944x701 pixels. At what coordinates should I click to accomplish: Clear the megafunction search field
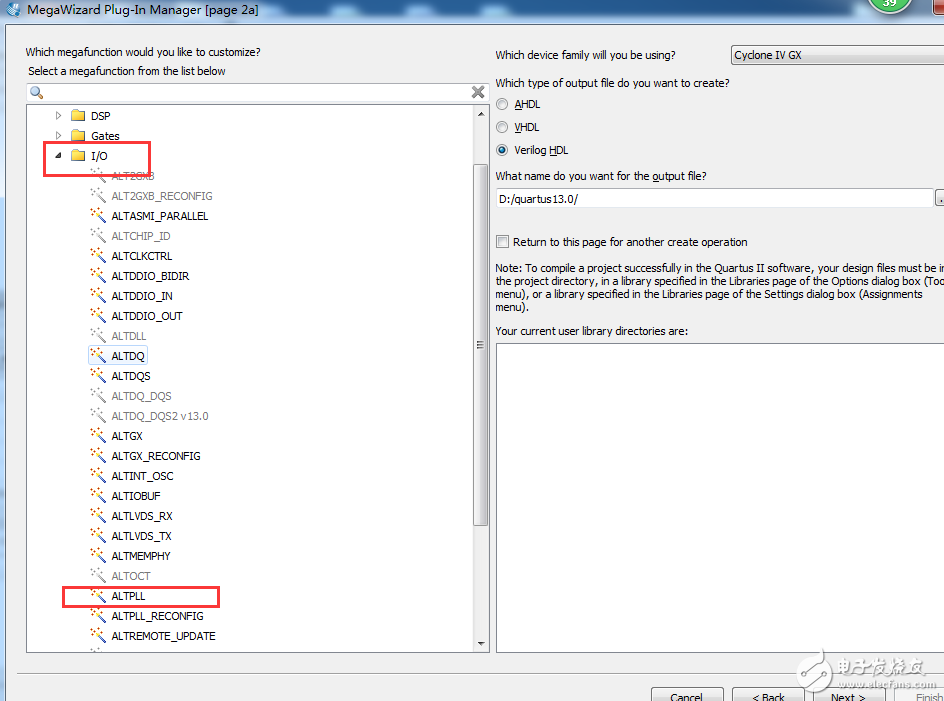[x=478, y=92]
